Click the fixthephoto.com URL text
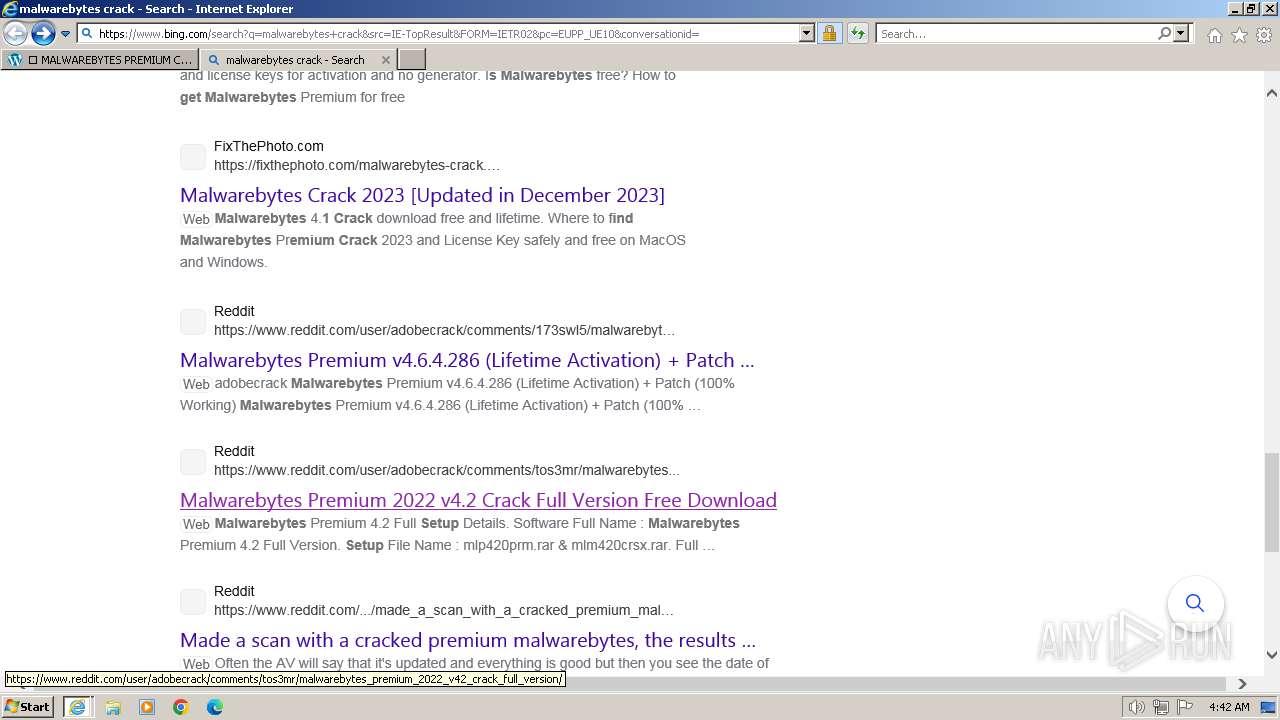 coord(356,165)
